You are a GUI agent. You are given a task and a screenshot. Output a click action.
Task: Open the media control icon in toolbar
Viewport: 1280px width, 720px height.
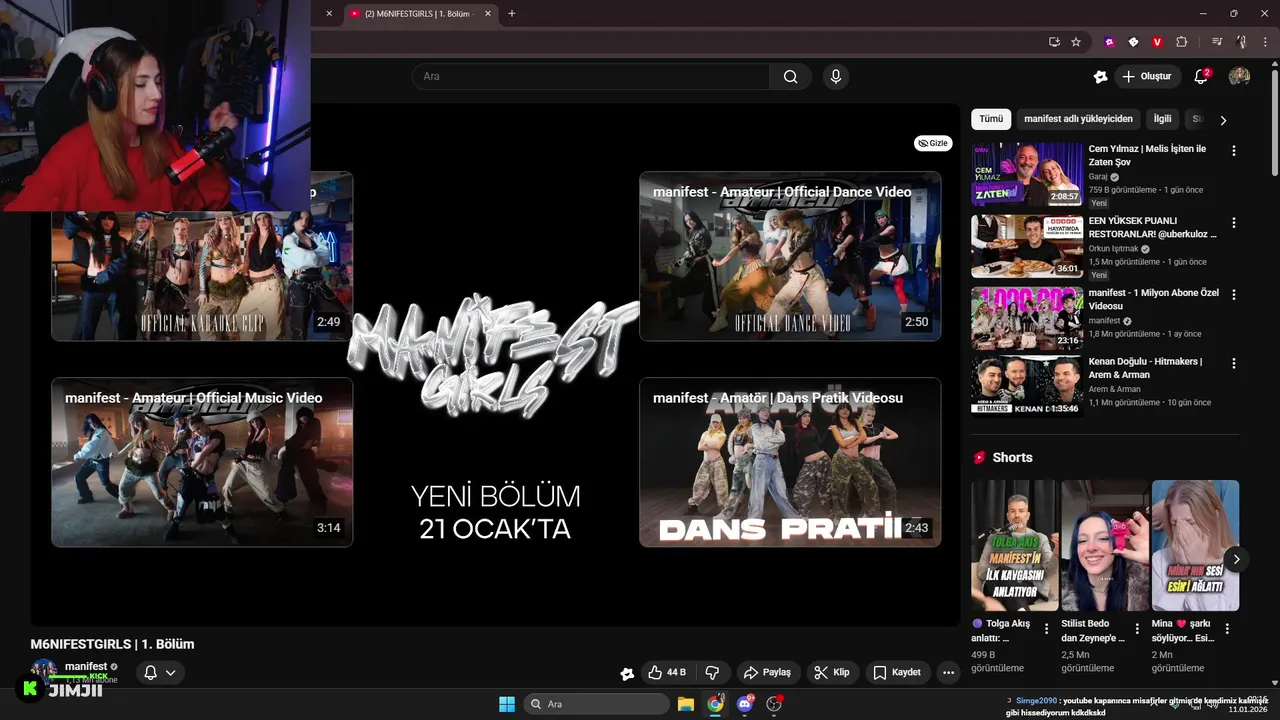(1217, 42)
